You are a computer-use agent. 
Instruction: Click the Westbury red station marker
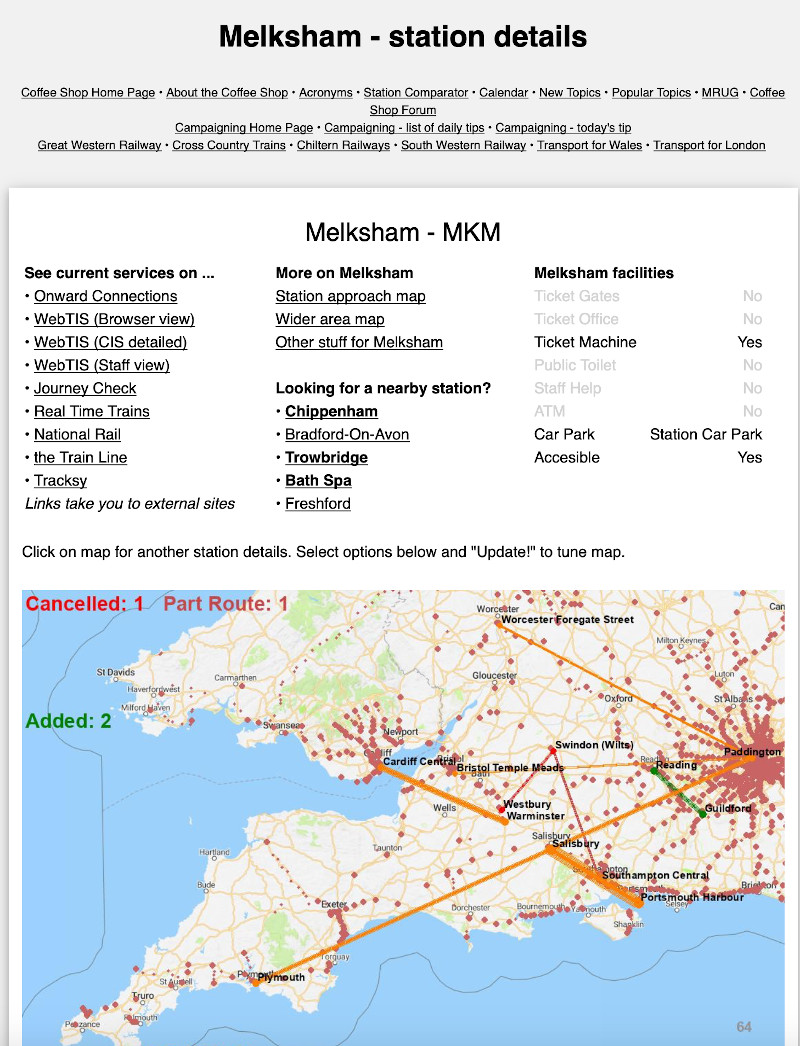(x=500, y=808)
